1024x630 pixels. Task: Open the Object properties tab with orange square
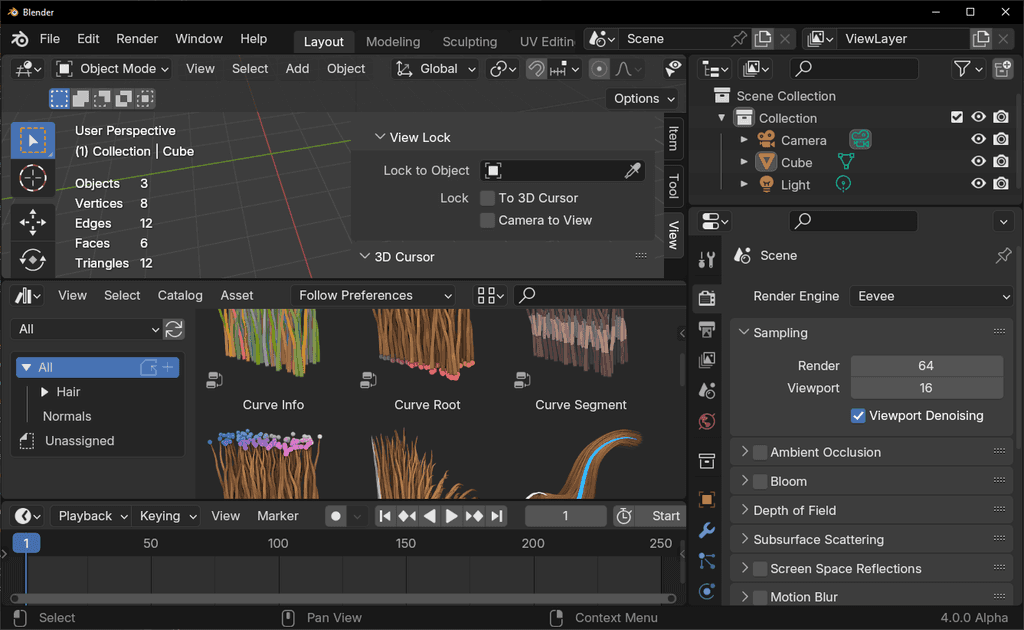click(707, 500)
